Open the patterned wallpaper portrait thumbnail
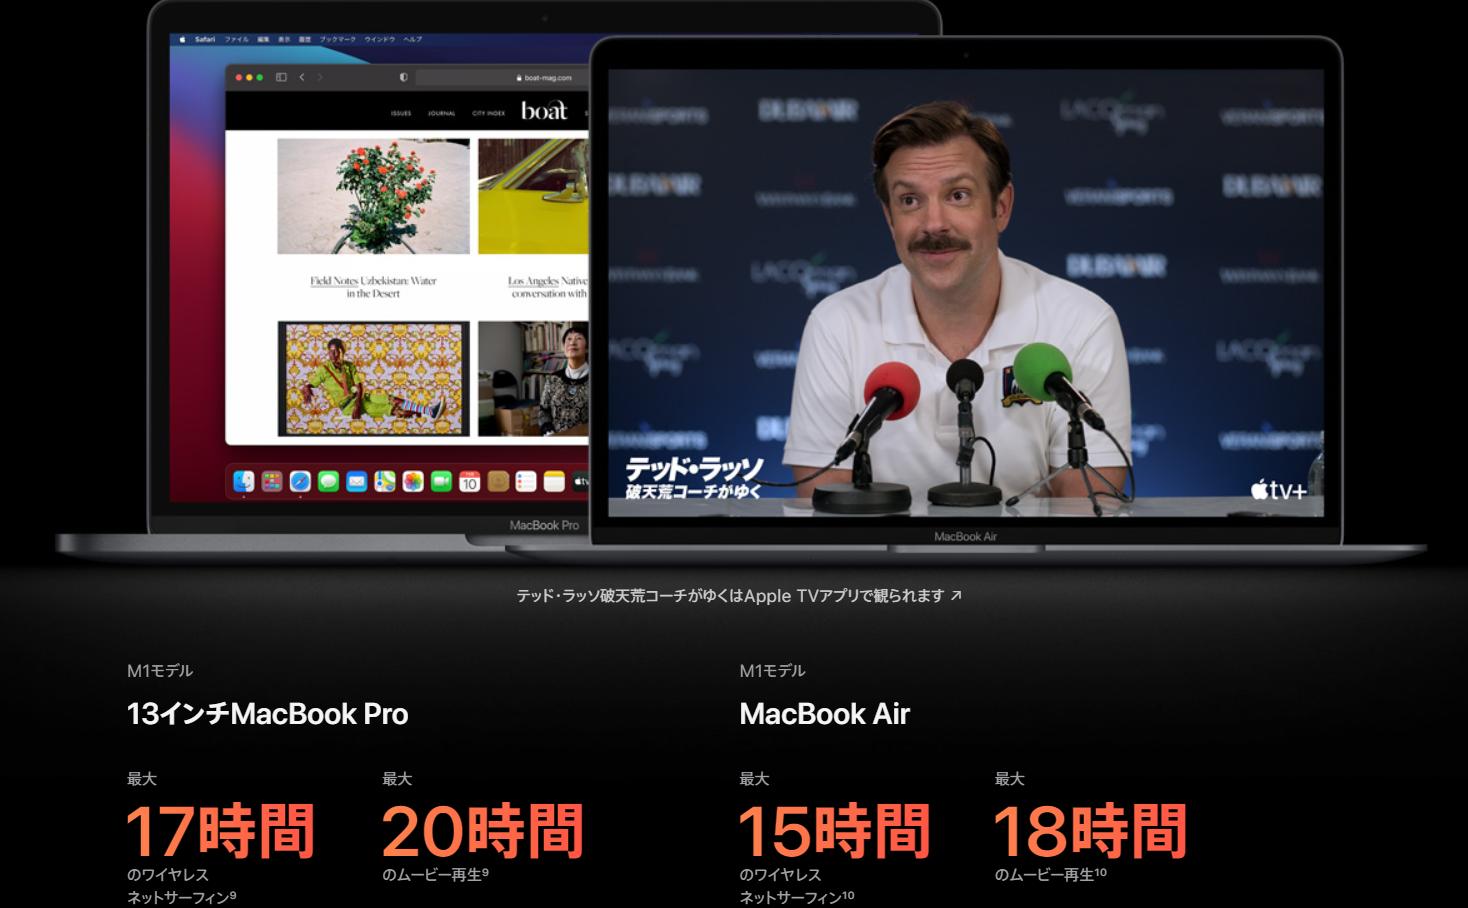The image size is (1468, 908). coord(373,379)
